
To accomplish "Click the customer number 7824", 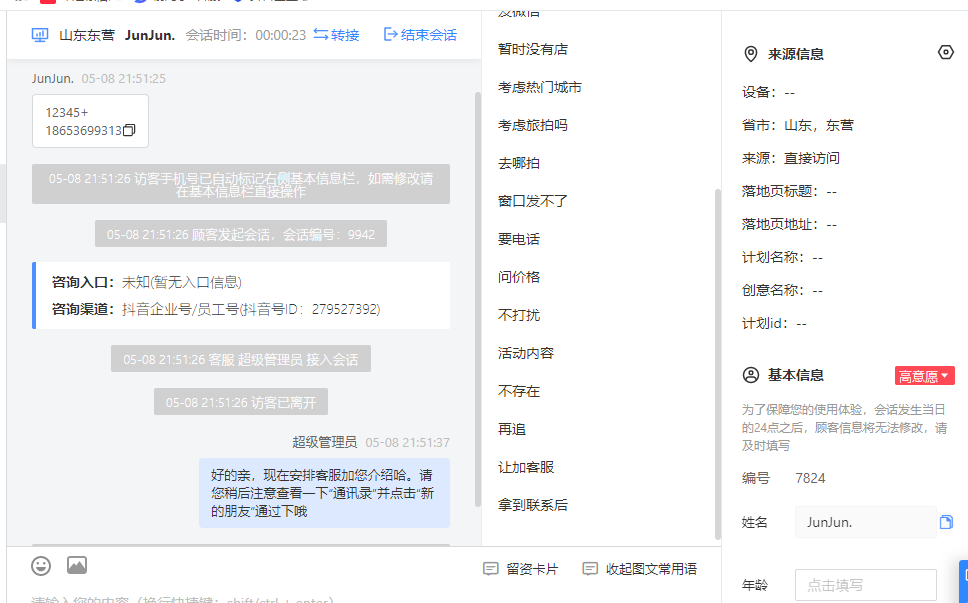I will tap(810, 478).
